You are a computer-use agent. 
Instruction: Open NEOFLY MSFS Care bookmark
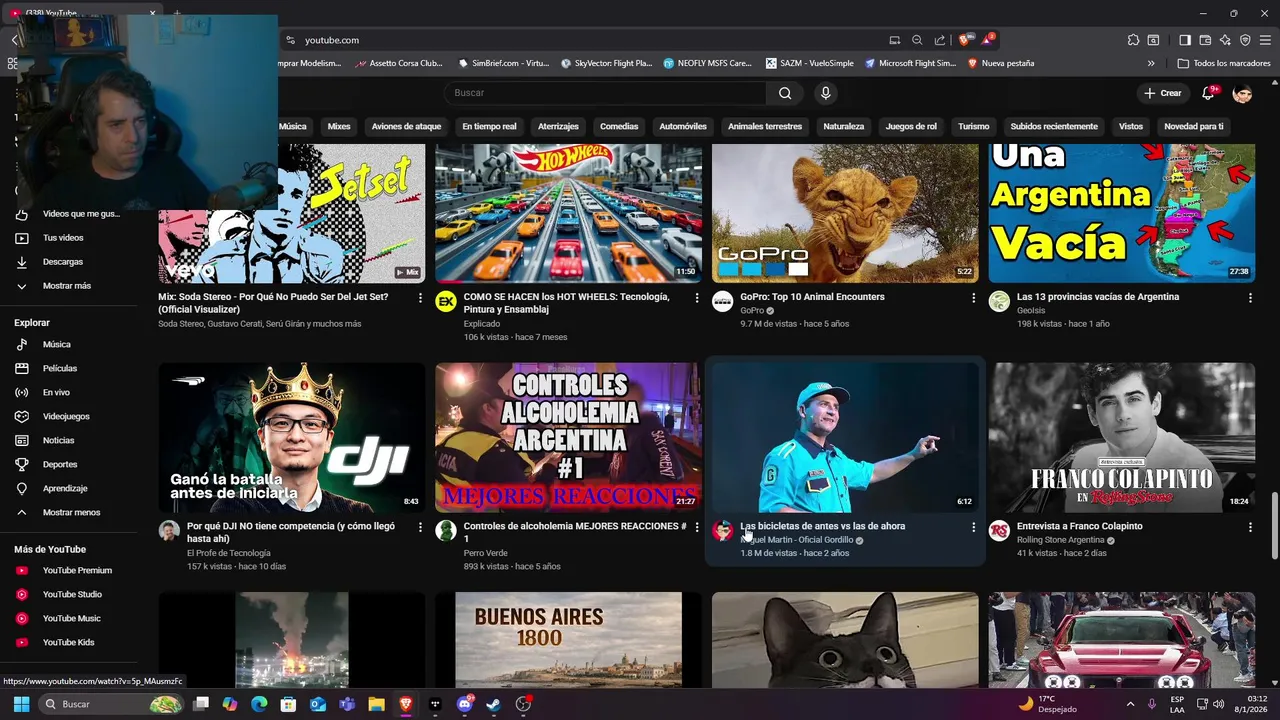(706, 63)
